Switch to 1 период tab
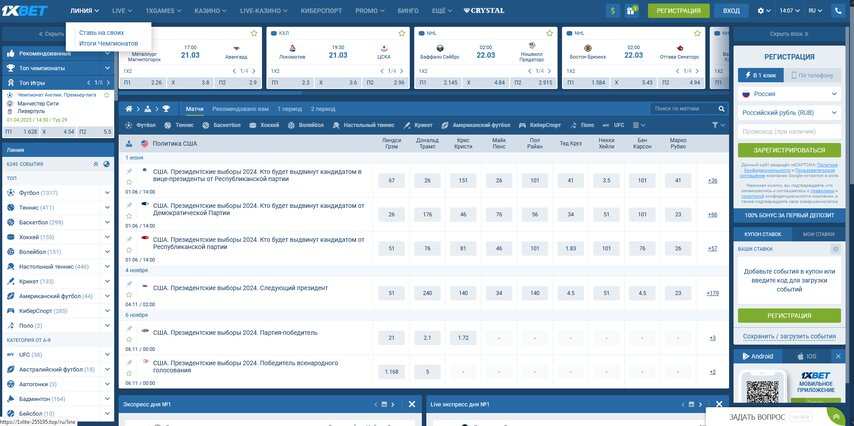854x426 pixels. click(290, 109)
